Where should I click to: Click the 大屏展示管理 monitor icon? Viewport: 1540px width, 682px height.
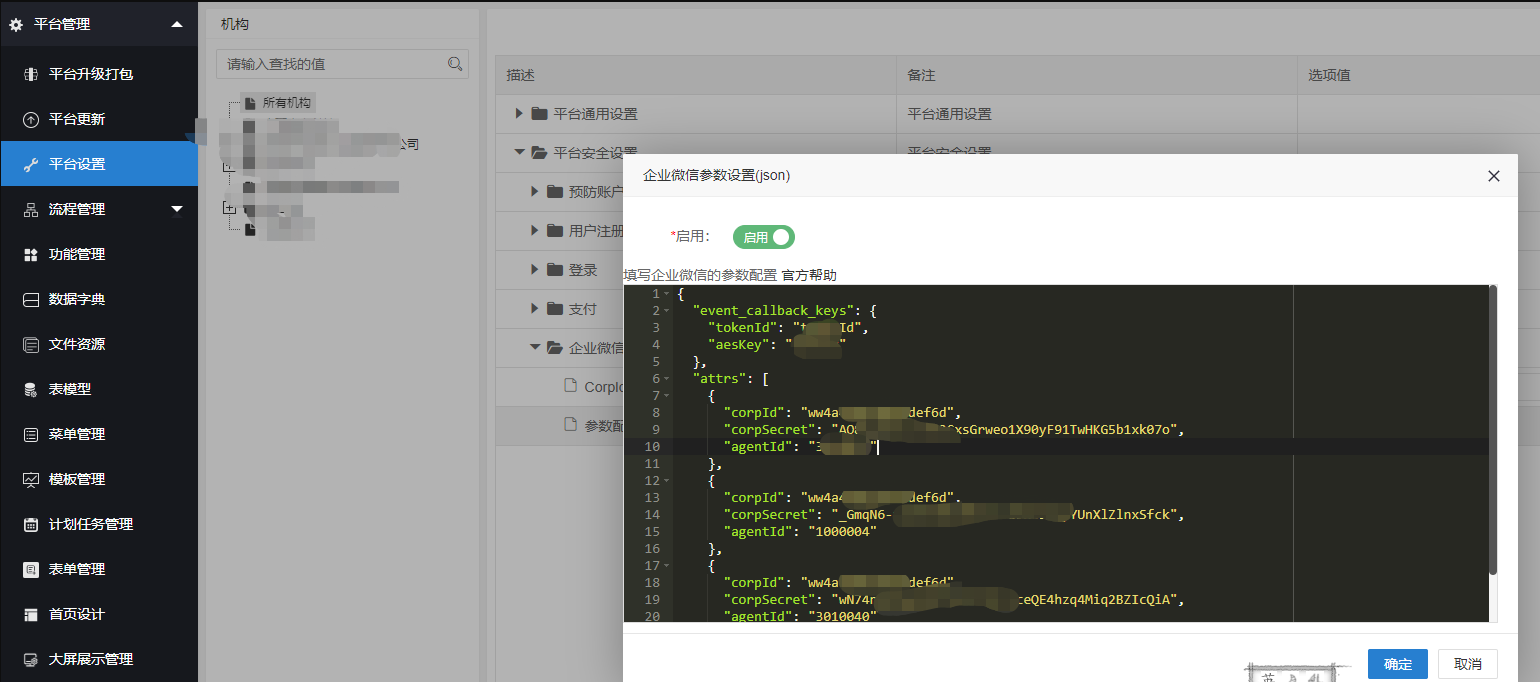tap(30, 660)
